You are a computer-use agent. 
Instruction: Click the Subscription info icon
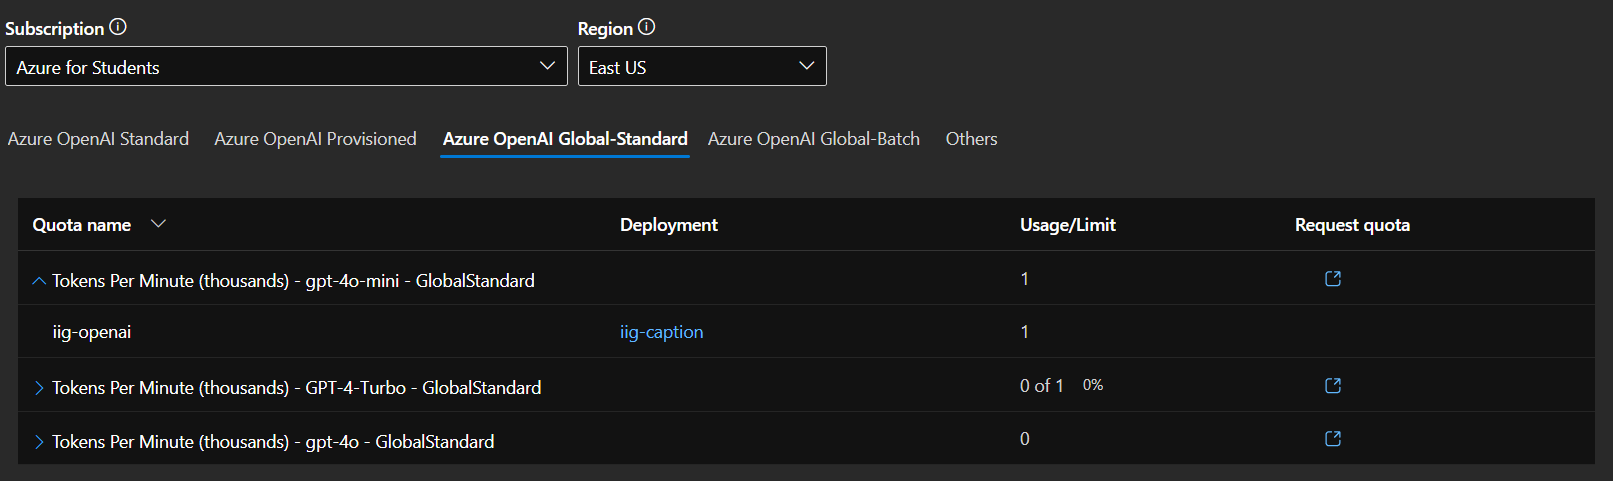(118, 27)
